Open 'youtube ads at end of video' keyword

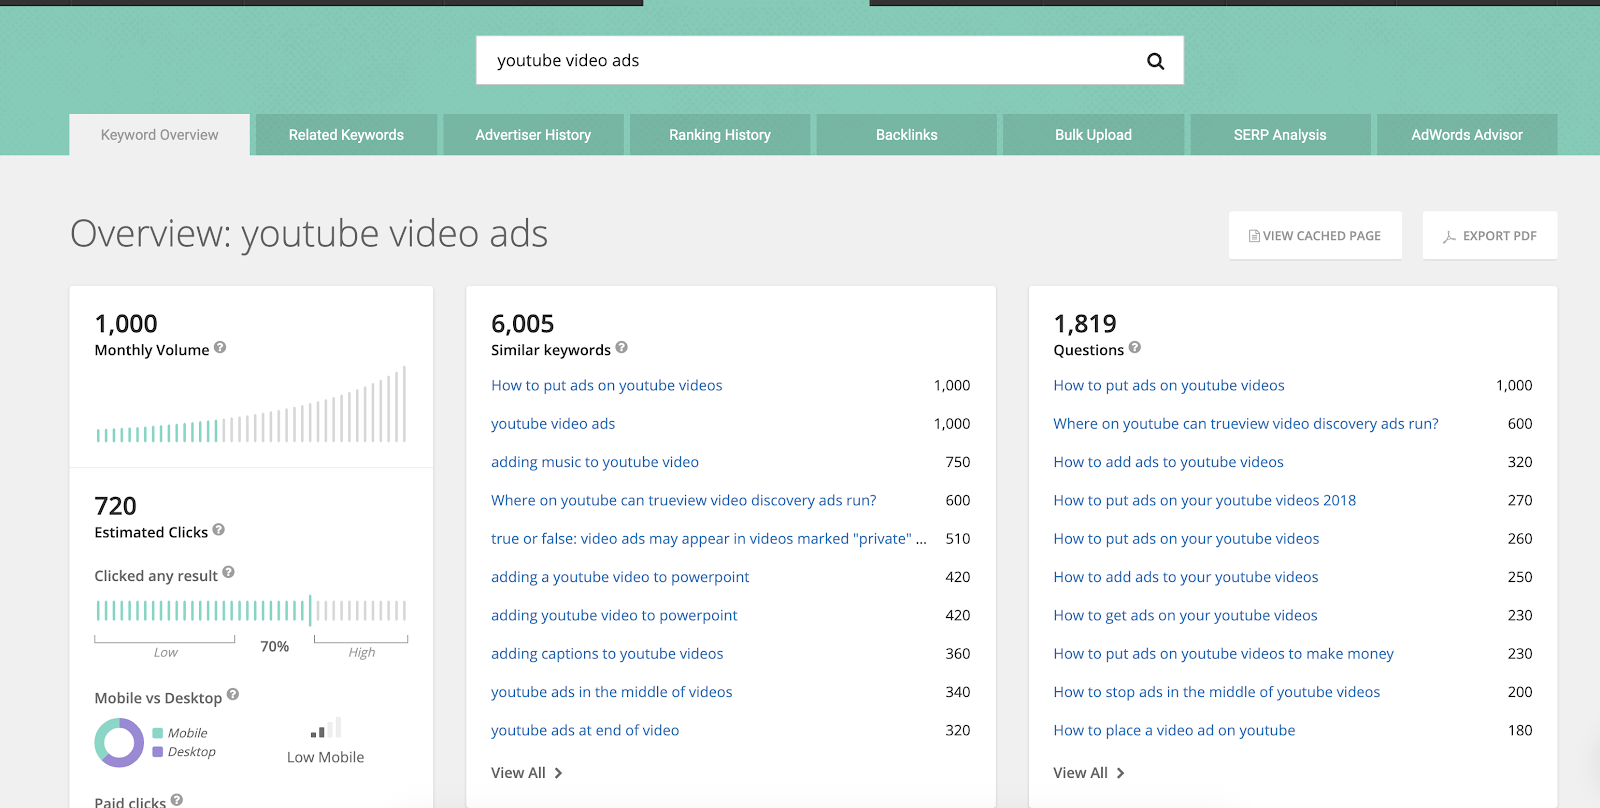click(585, 731)
